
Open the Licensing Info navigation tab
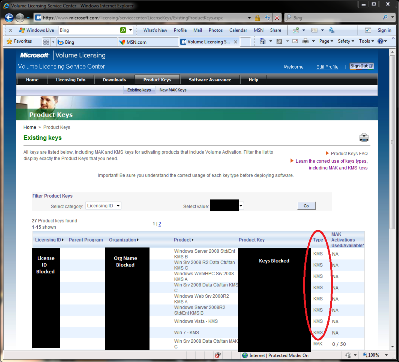pyautogui.click(x=71, y=80)
